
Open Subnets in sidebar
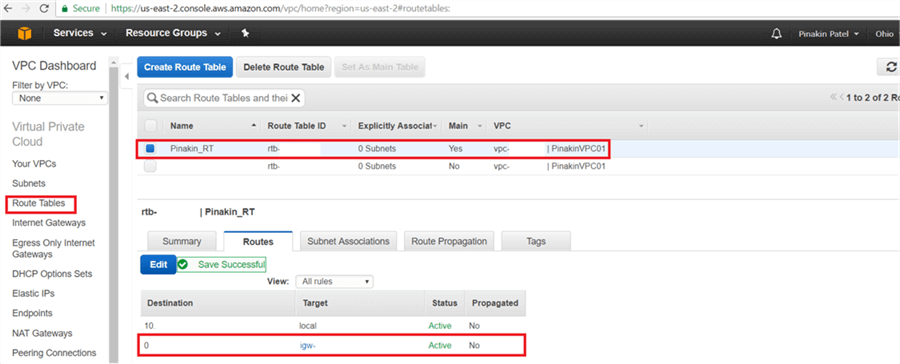pos(29,183)
